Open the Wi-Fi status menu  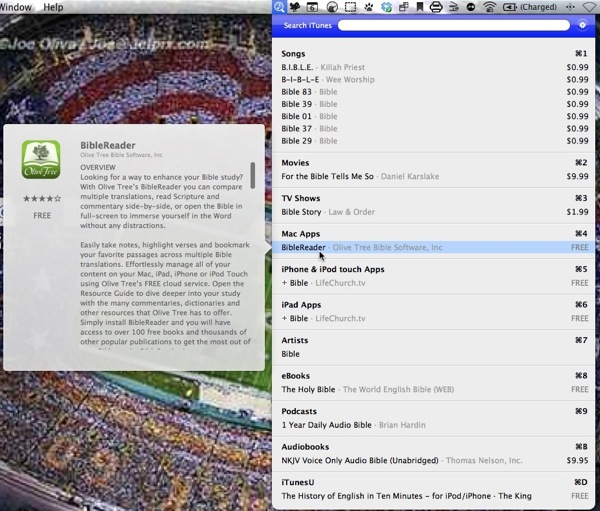[489, 7]
